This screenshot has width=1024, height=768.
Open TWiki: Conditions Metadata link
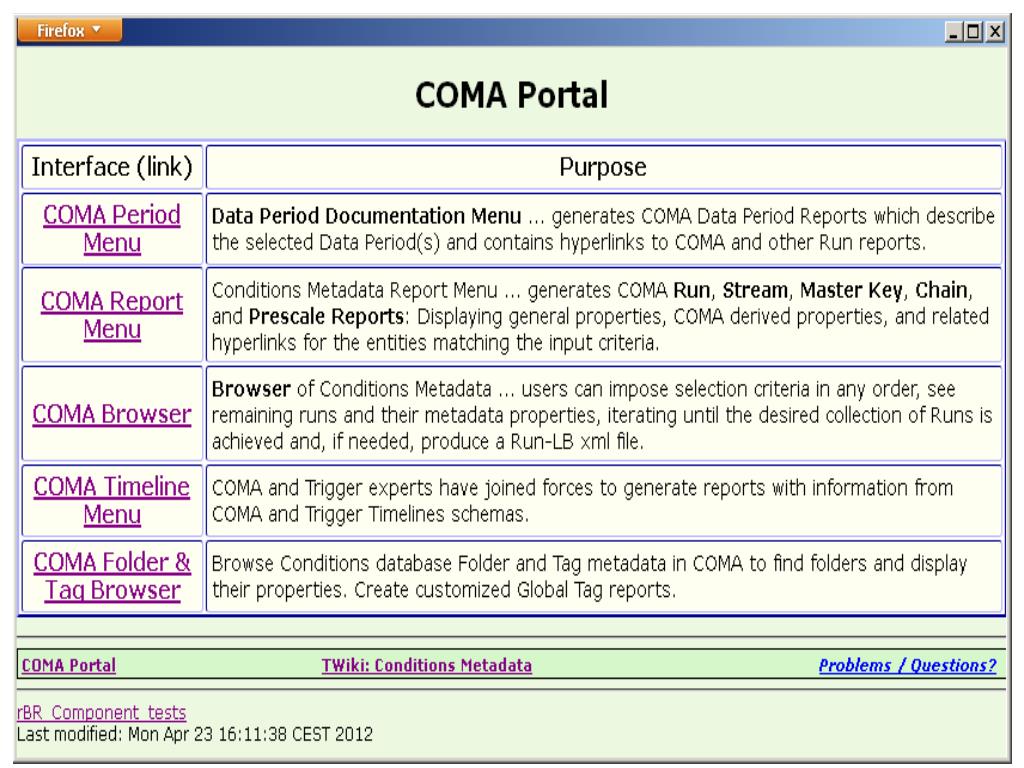pos(426,665)
